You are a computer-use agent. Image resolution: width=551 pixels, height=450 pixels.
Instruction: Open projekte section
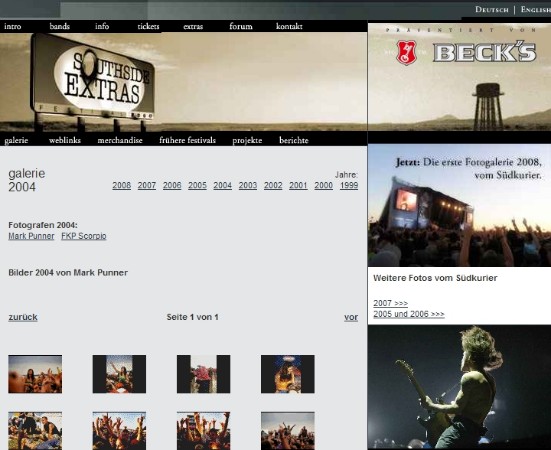click(x=247, y=140)
